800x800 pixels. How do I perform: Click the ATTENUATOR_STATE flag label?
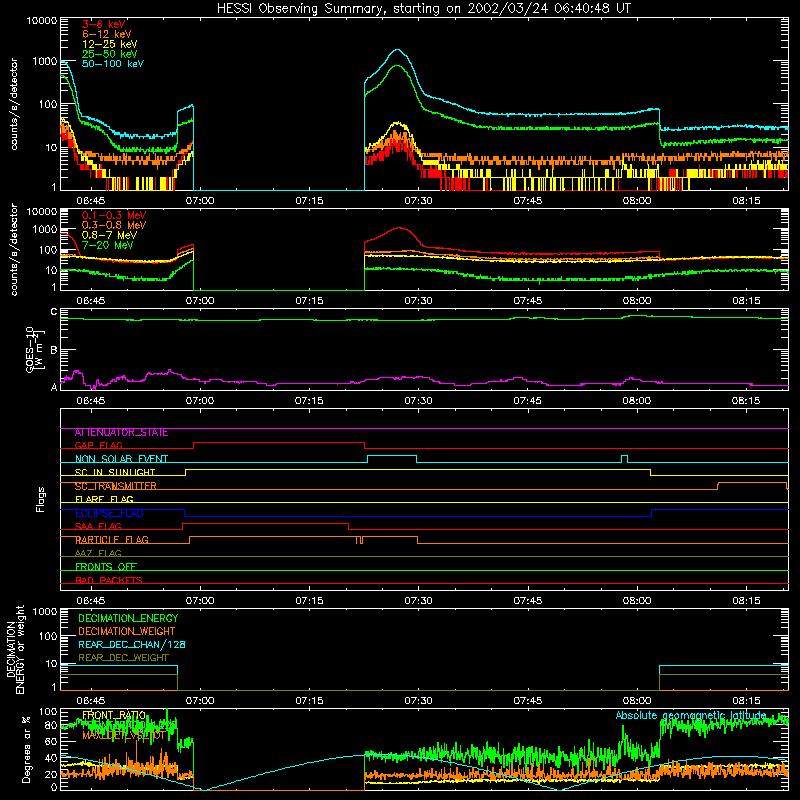coord(121,433)
